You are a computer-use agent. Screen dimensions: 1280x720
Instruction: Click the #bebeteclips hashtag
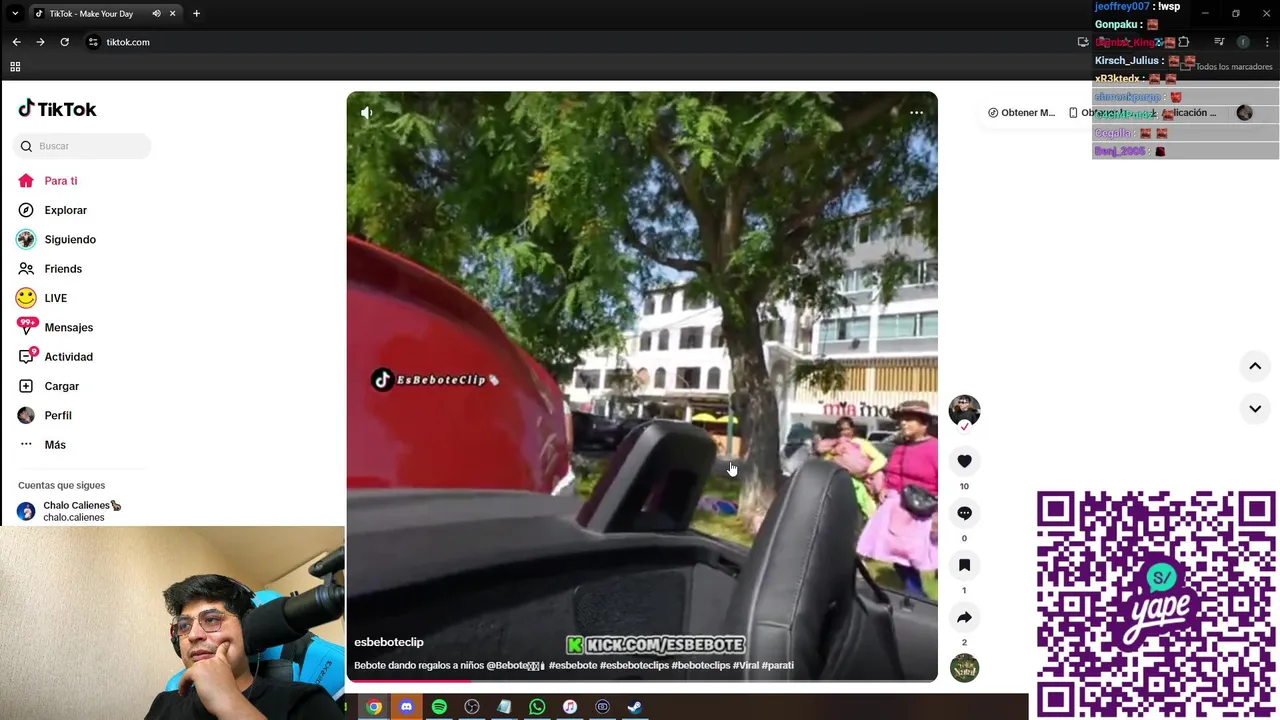(701, 665)
